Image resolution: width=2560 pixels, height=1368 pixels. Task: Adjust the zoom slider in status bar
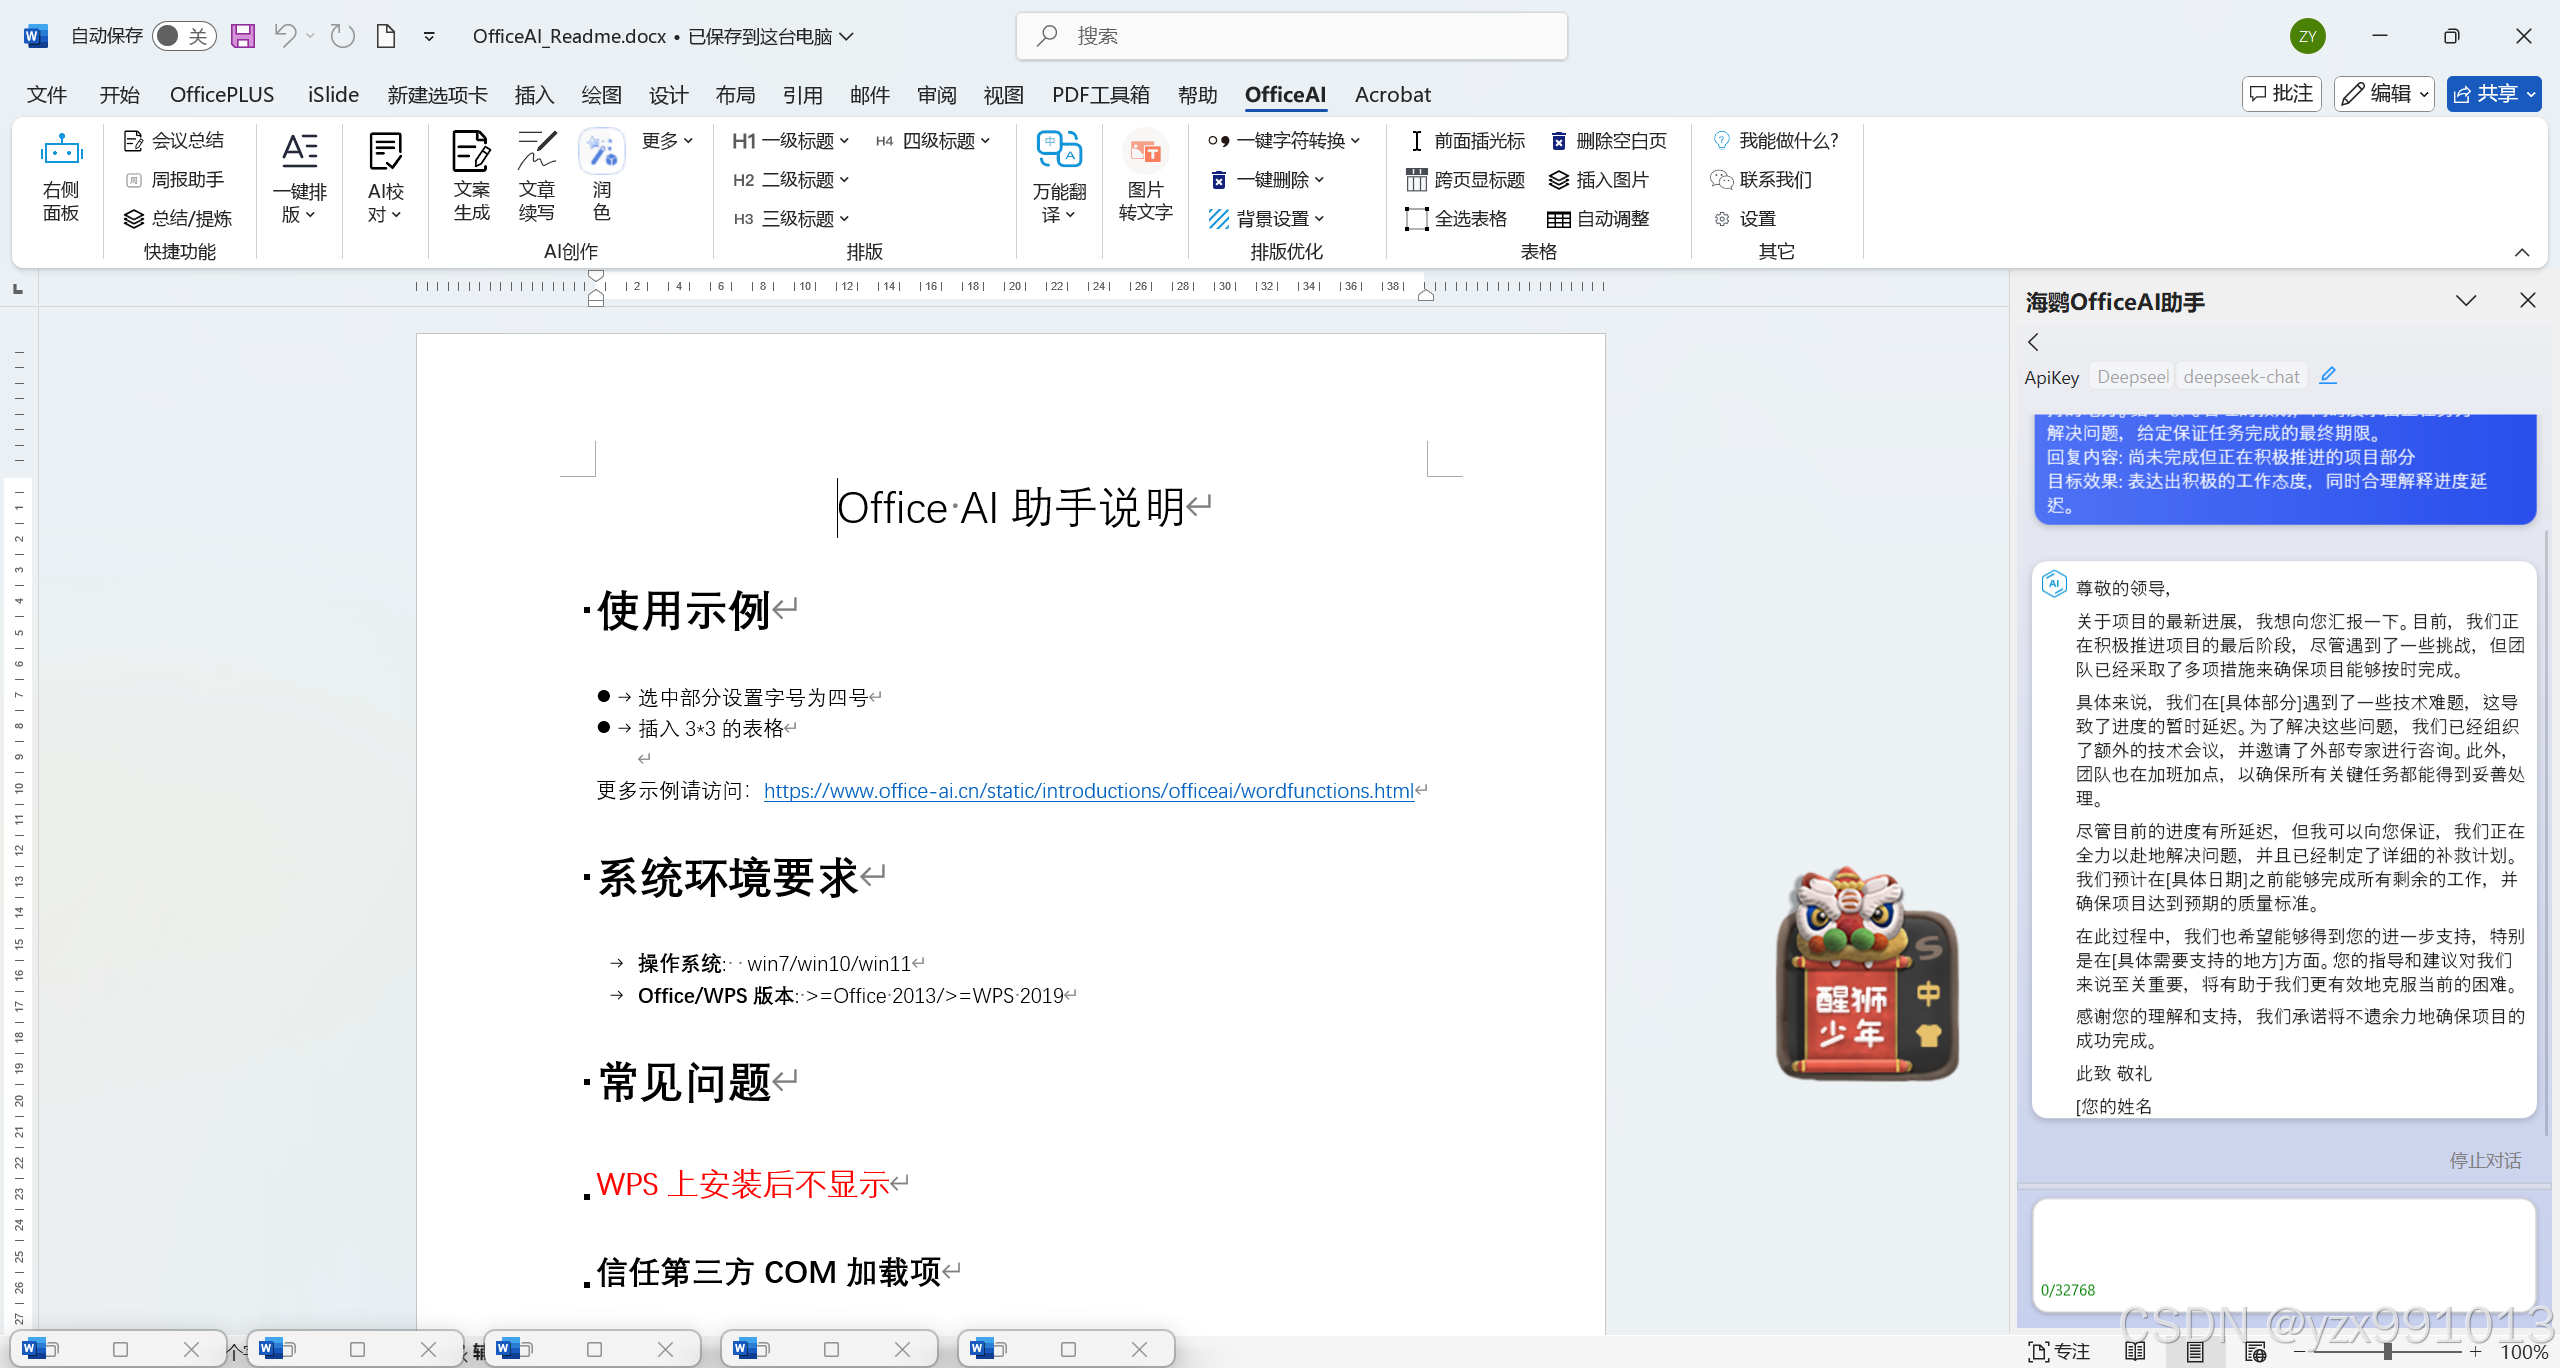(2387, 1351)
